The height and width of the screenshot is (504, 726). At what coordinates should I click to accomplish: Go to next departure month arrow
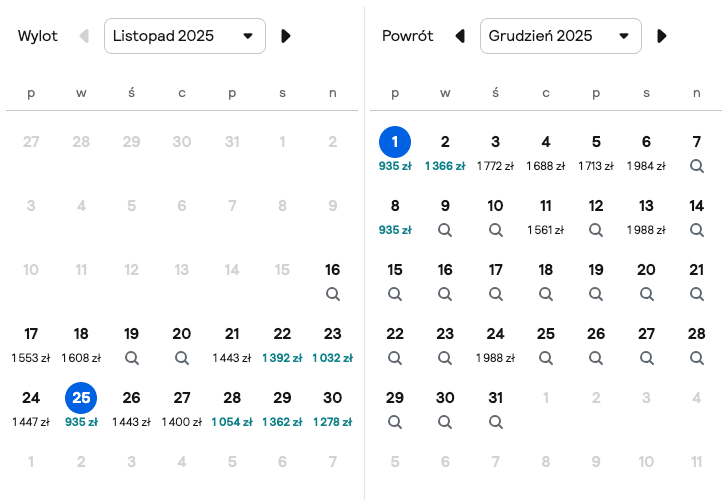[x=286, y=36]
